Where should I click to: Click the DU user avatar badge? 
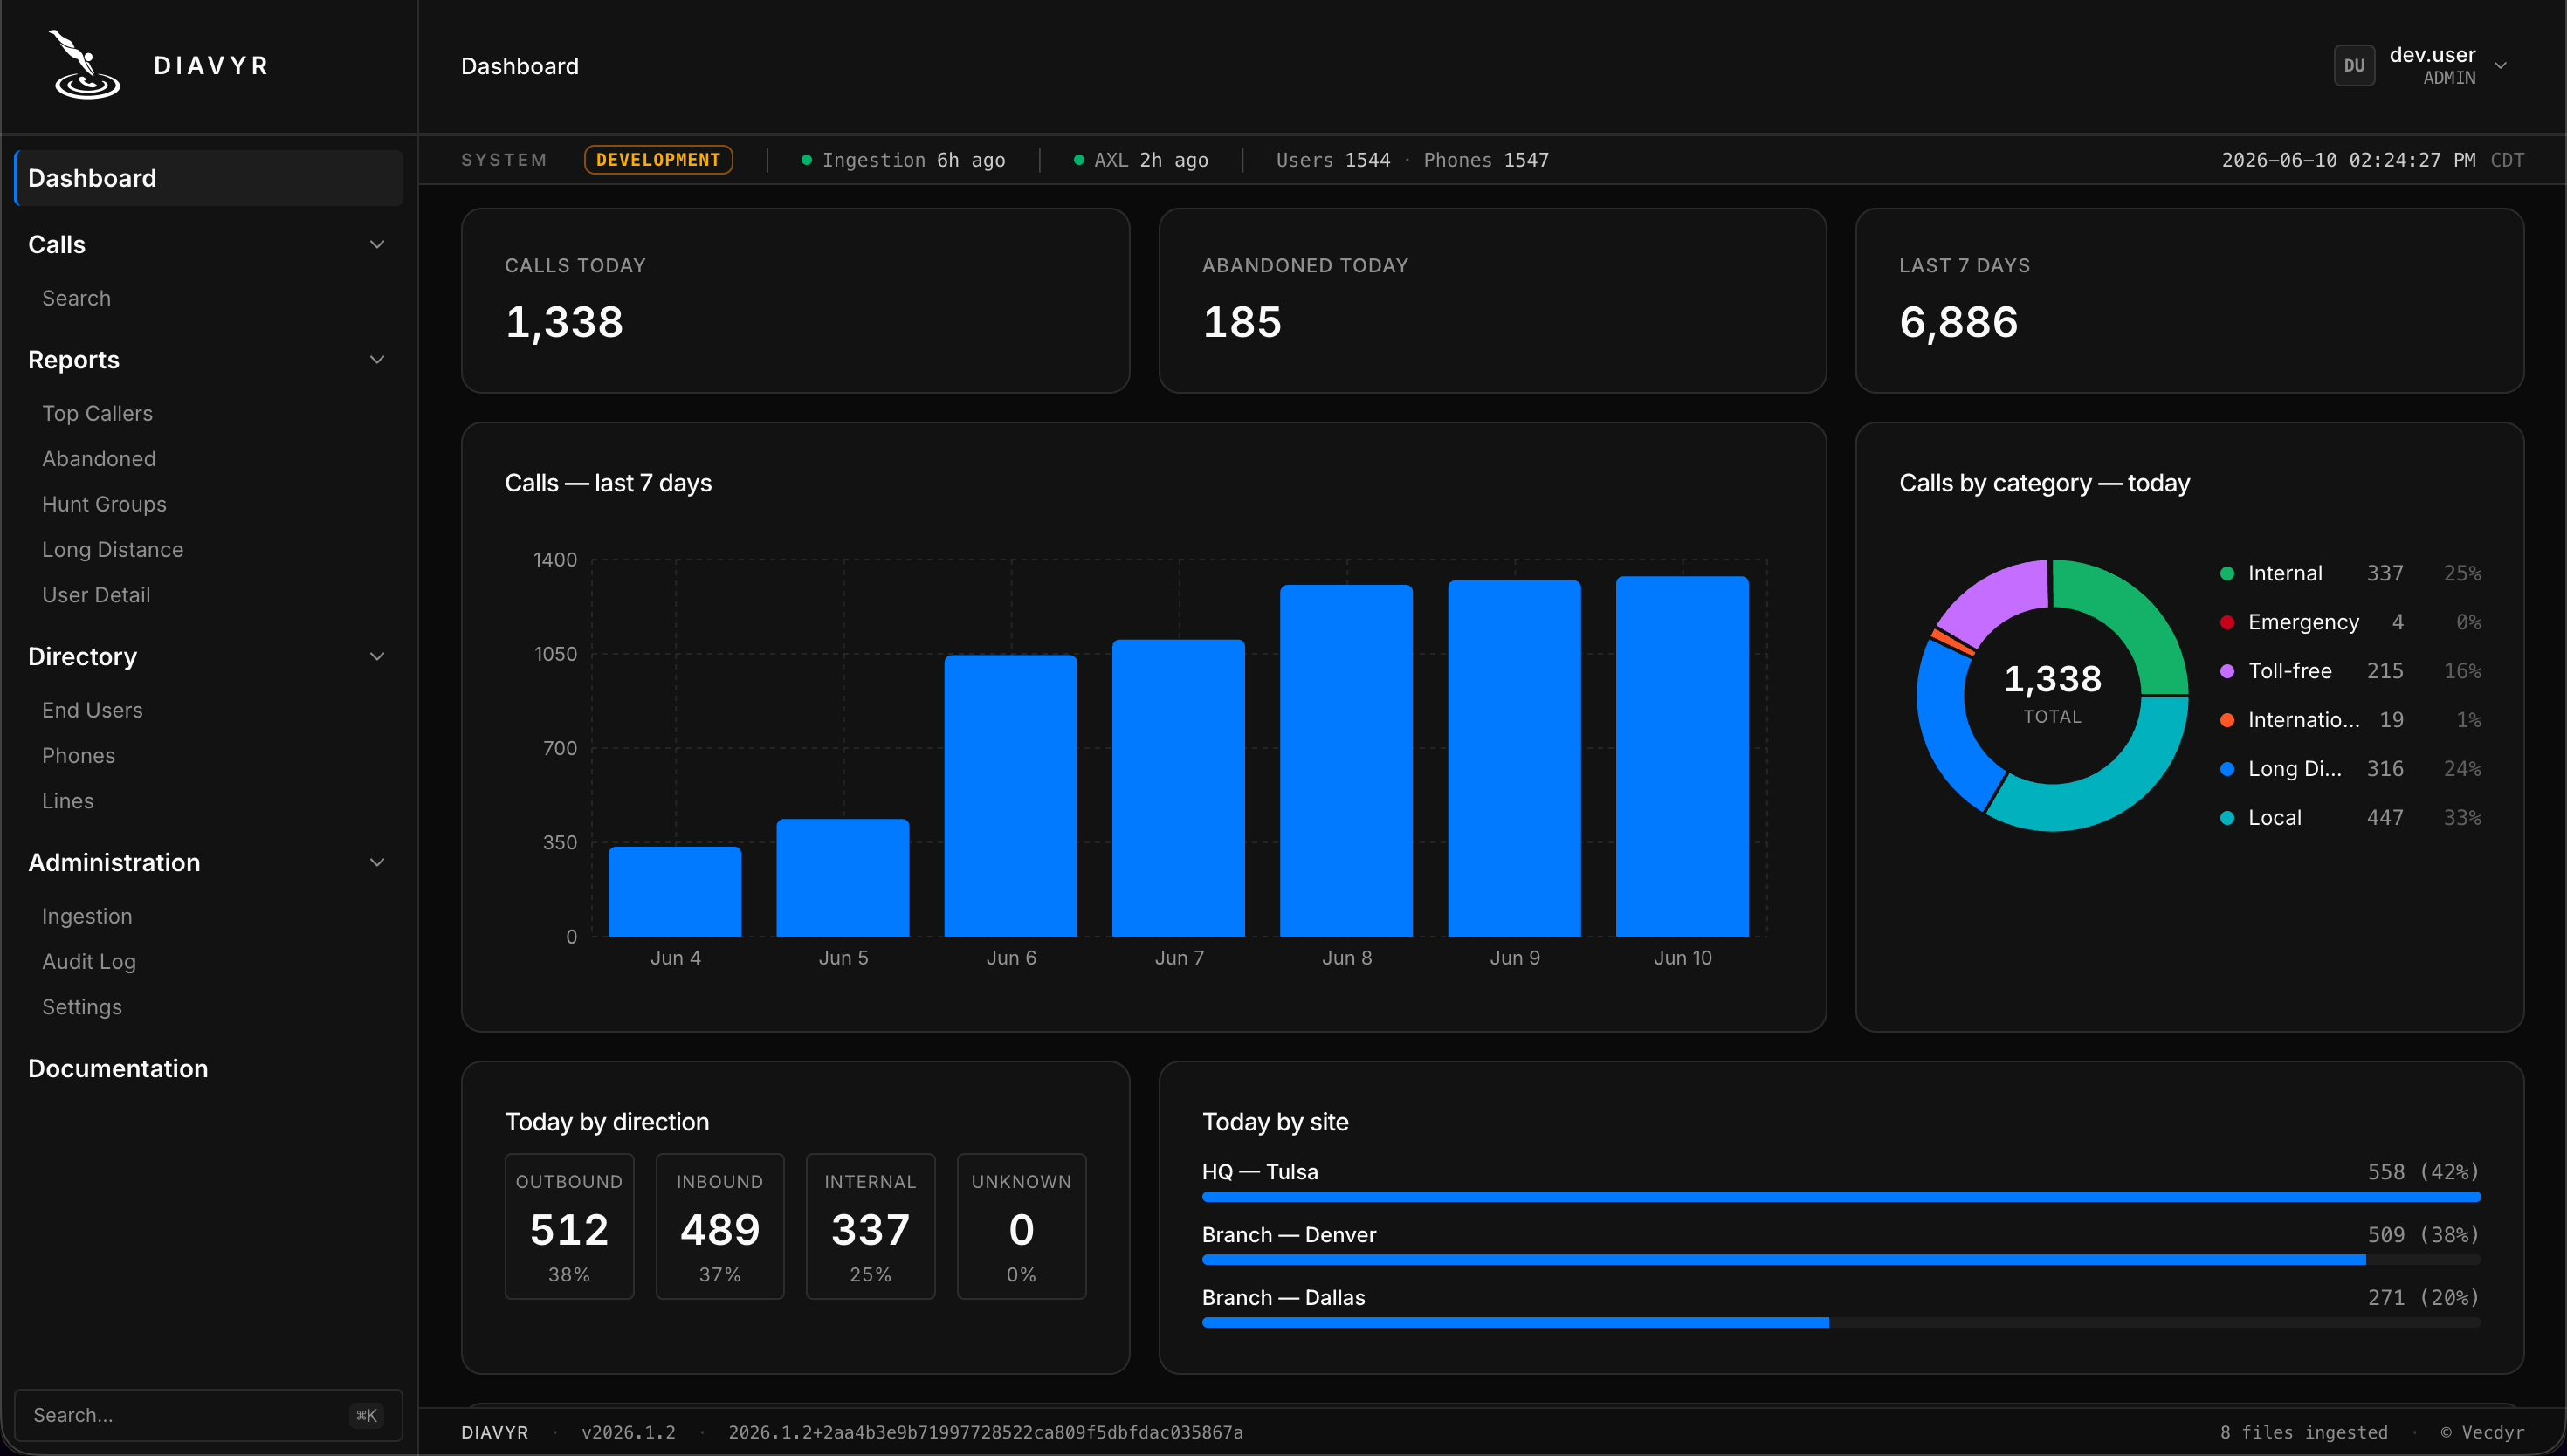(2353, 66)
